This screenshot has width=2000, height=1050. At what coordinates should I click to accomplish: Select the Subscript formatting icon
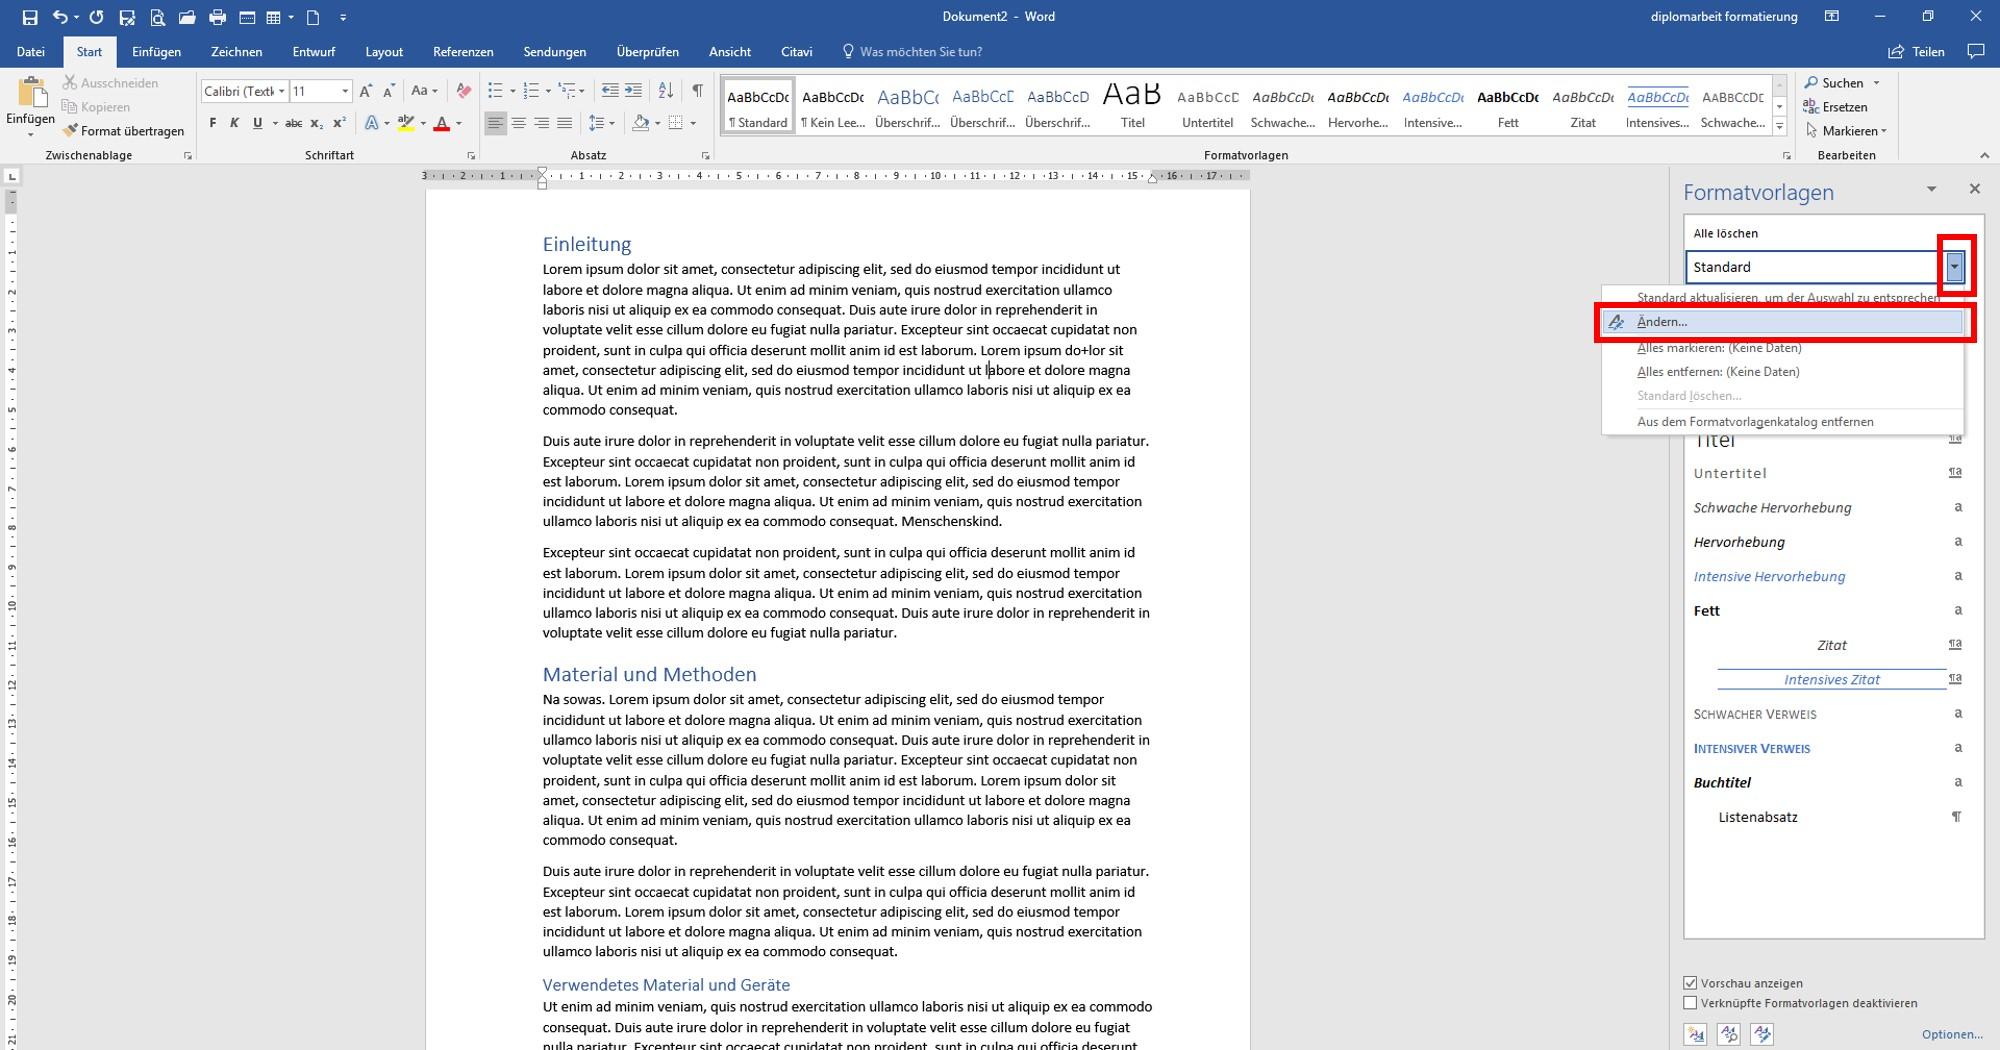click(x=317, y=123)
